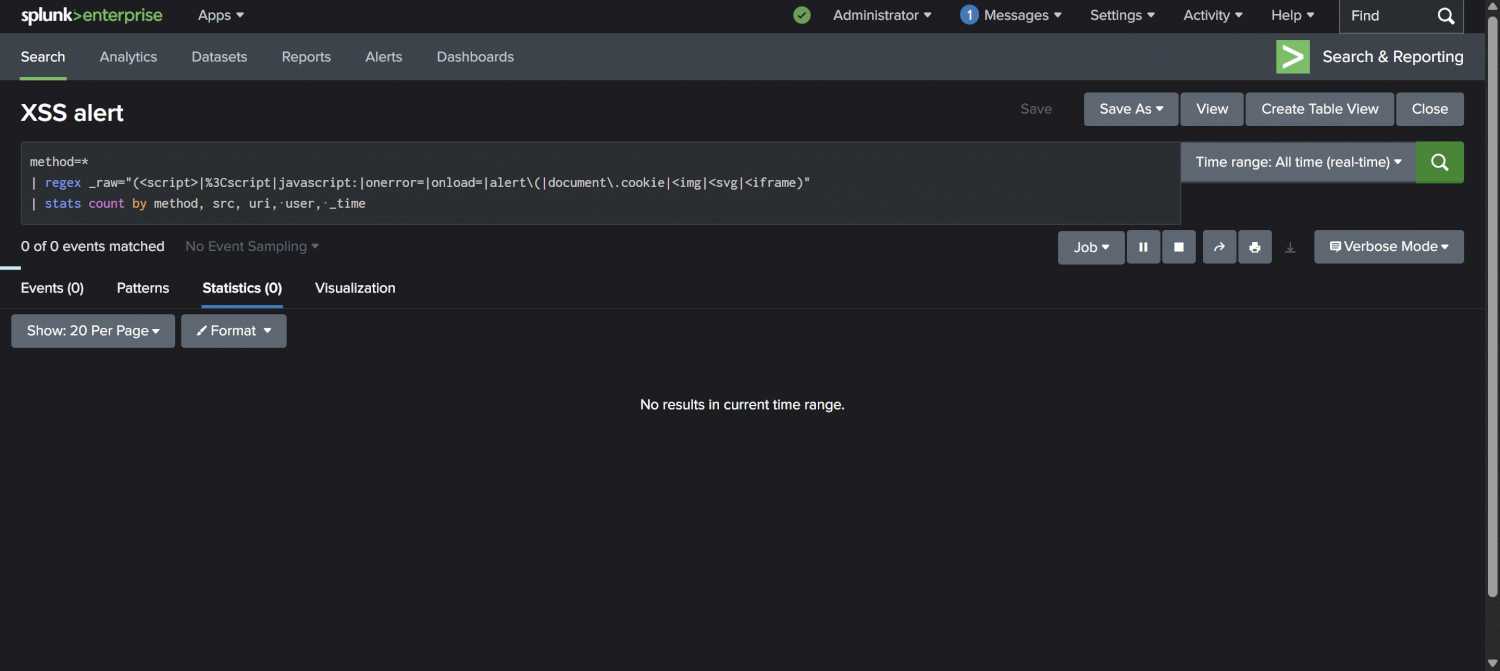The height and width of the screenshot is (671, 1500).
Task: Open the Dashboards navigation item
Action: (475, 57)
